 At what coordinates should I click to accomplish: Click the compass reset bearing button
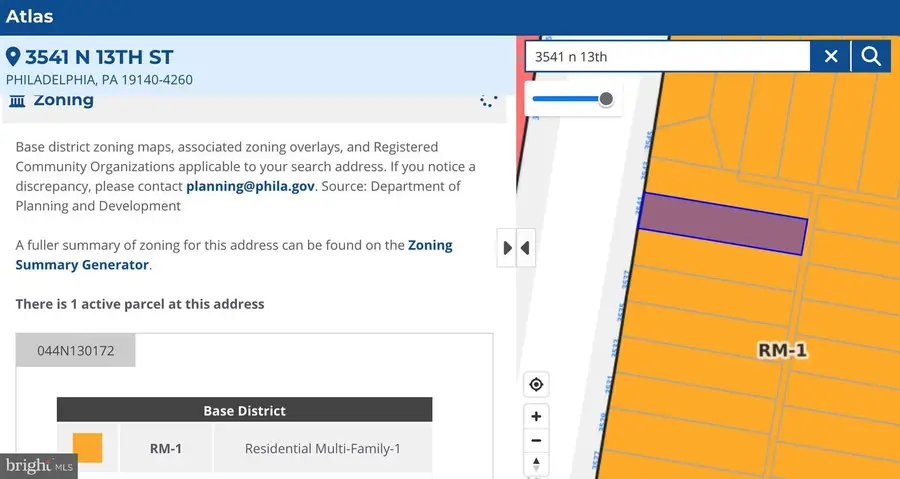(x=536, y=464)
